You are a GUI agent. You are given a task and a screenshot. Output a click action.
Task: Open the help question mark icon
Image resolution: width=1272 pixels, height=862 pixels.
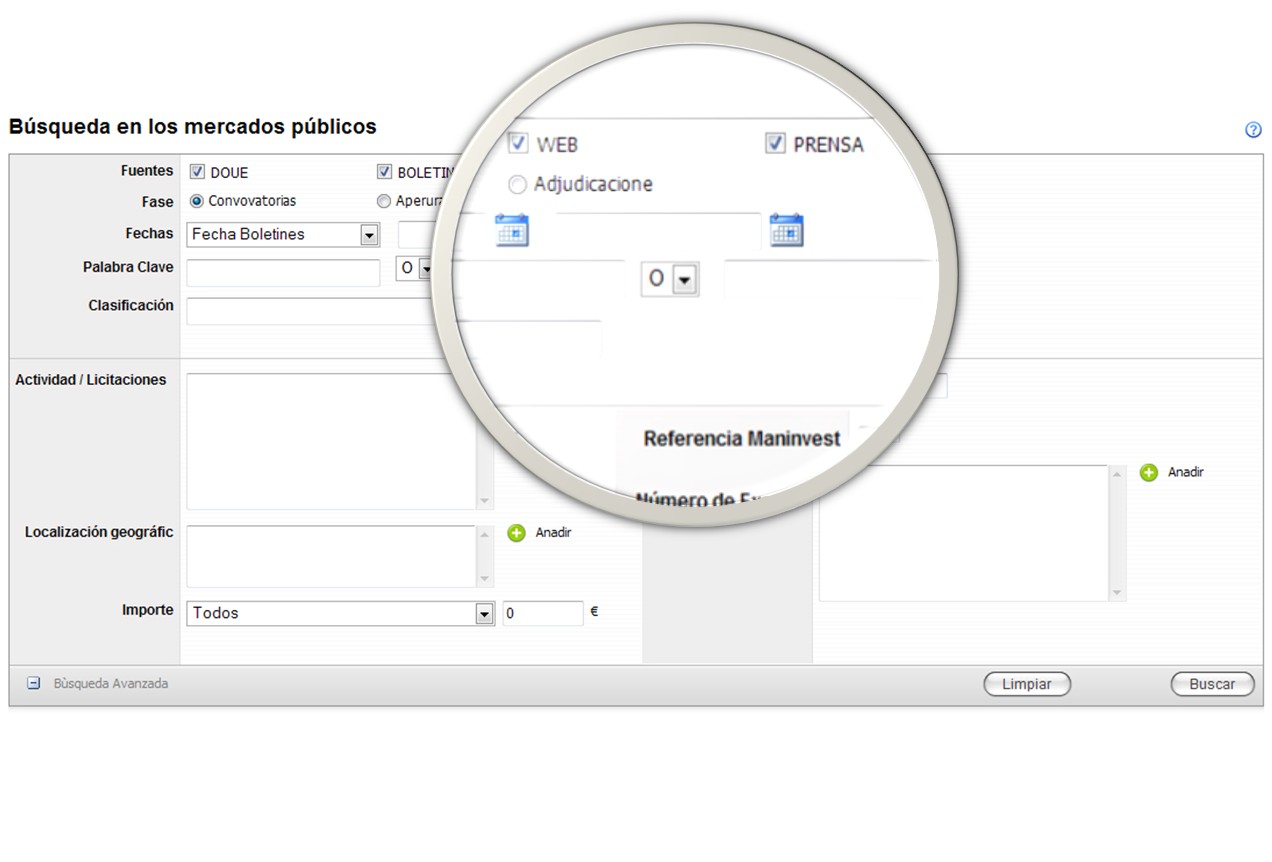pyautogui.click(x=1252, y=130)
